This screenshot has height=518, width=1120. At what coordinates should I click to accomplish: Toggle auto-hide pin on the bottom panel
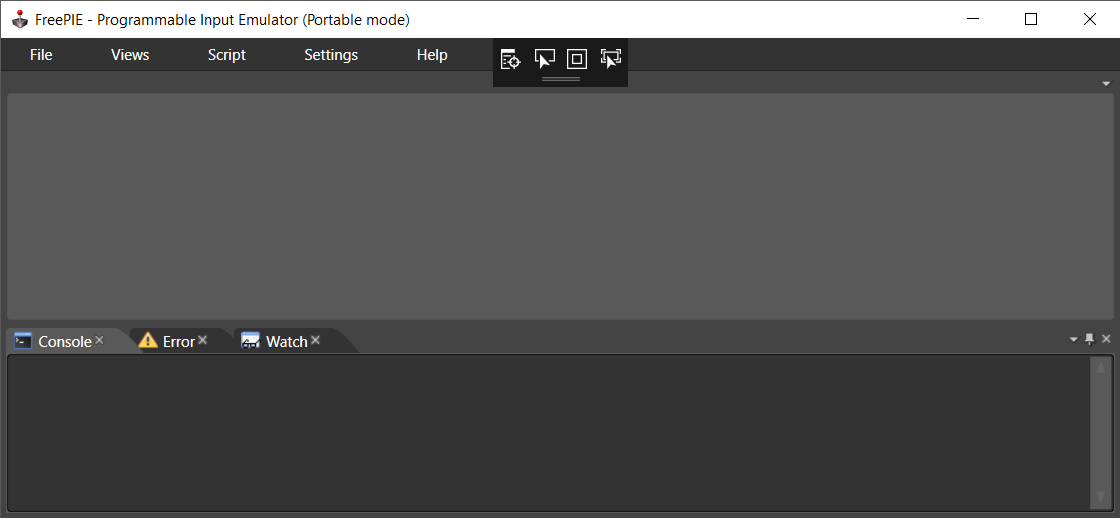[1090, 339]
